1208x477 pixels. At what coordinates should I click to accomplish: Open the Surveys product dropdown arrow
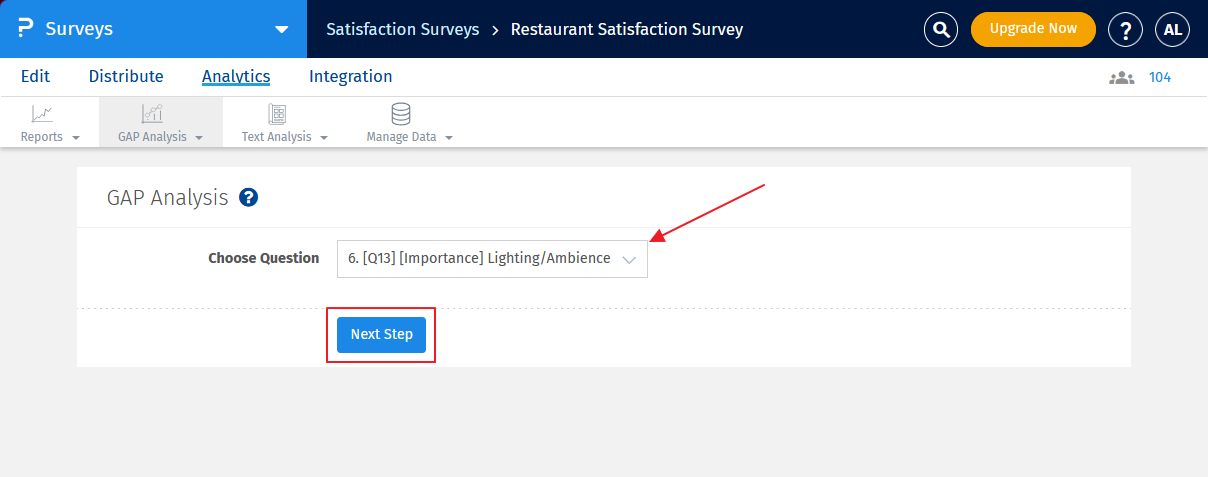pyautogui.click(x=281, y=30)
